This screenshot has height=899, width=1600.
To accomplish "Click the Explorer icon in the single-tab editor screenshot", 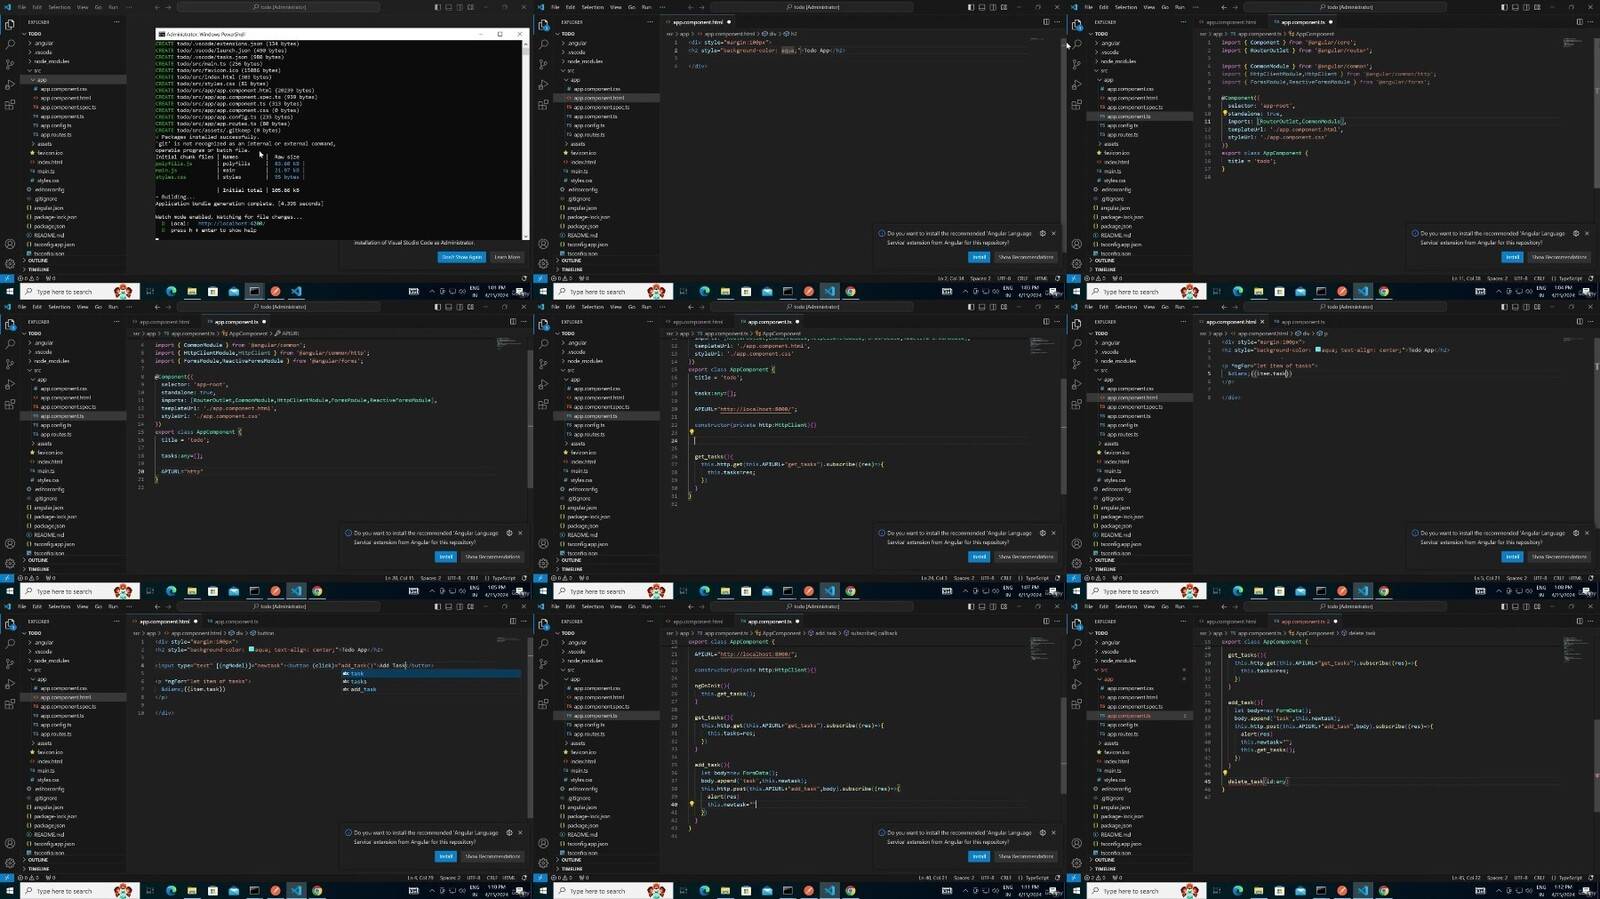I will tap(543, 25).
